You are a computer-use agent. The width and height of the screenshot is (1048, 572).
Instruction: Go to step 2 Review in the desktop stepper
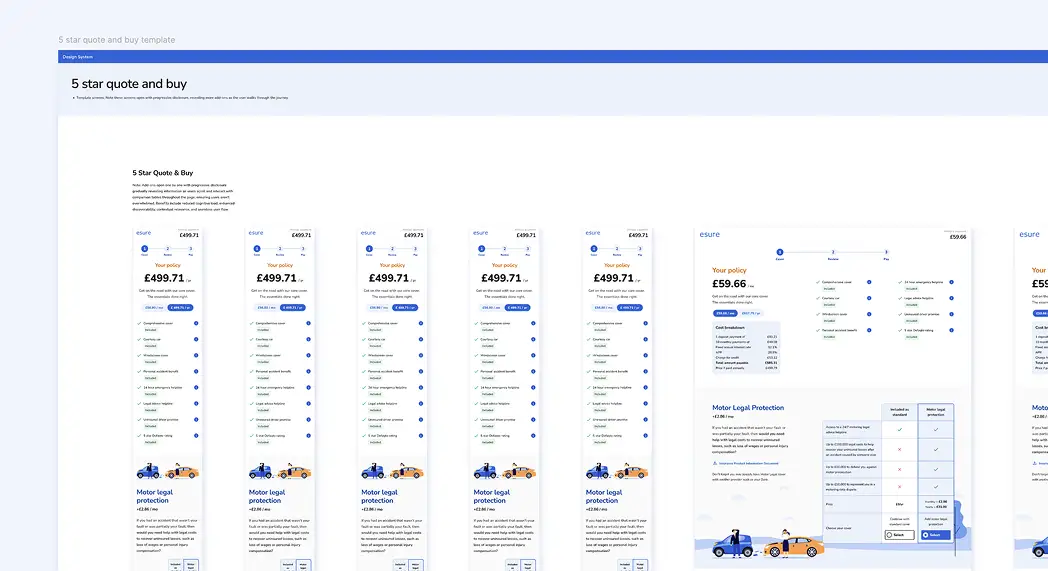833,253
